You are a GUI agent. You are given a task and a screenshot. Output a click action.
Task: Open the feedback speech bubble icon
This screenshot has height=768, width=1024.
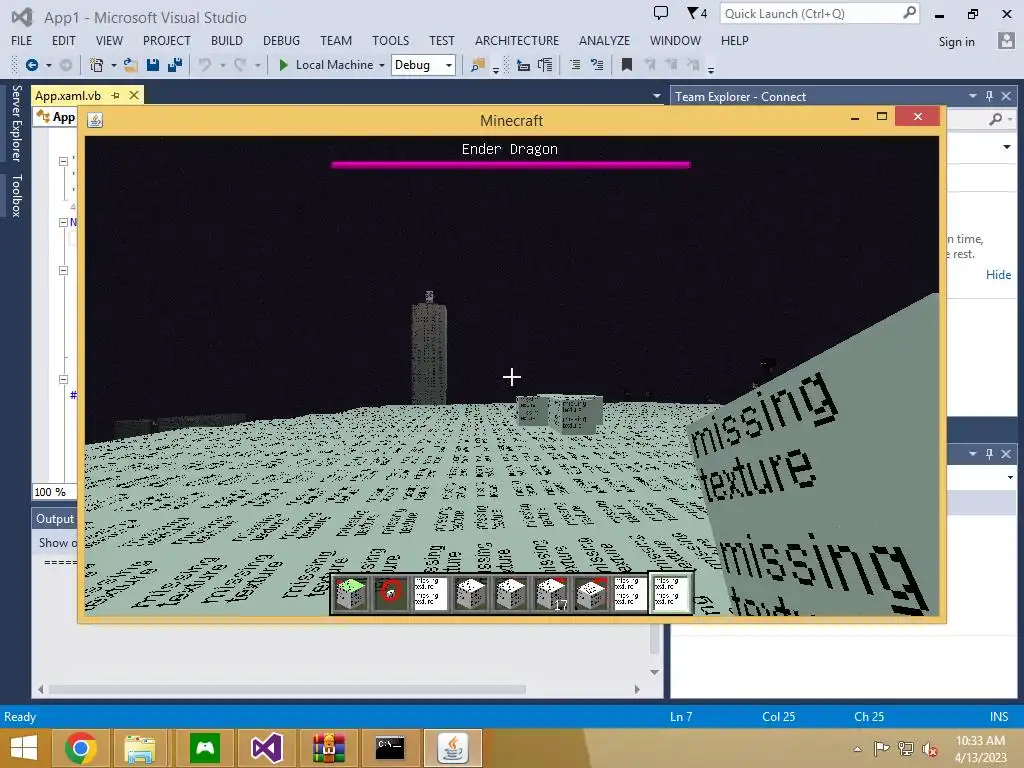pos(661,13)
